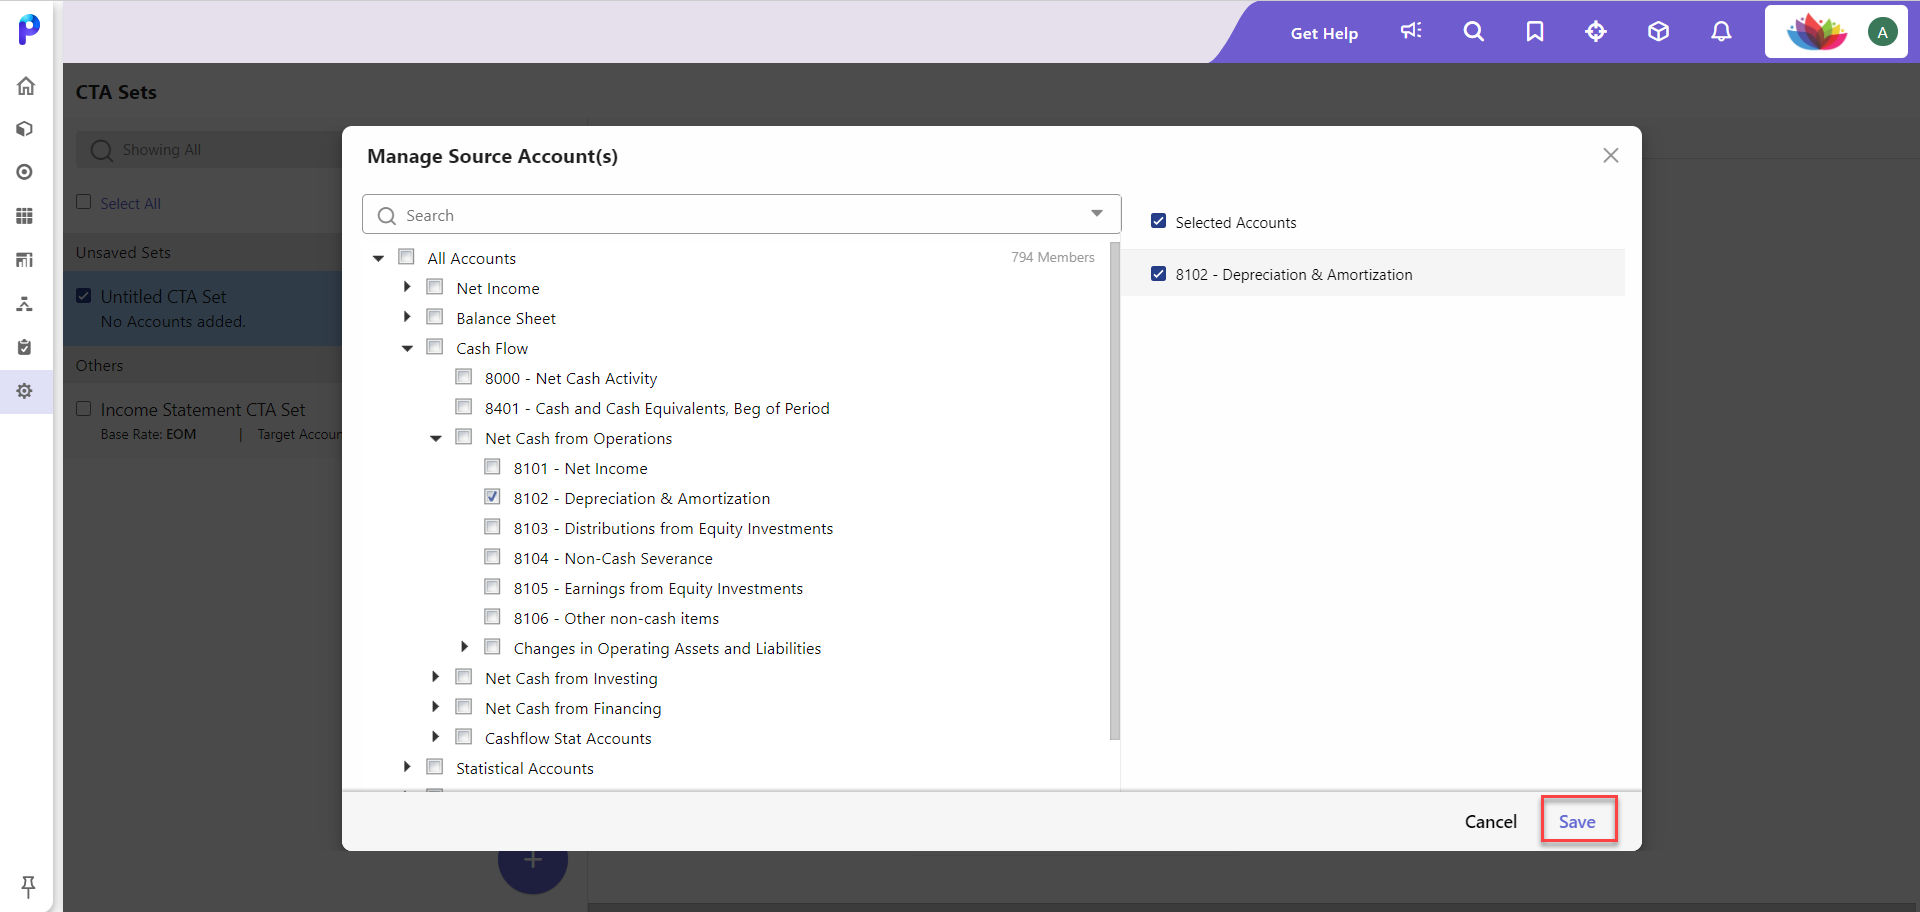The image size is (1920, 912).
Task: Open notifications bell icon
Action: pos(1721,31)
